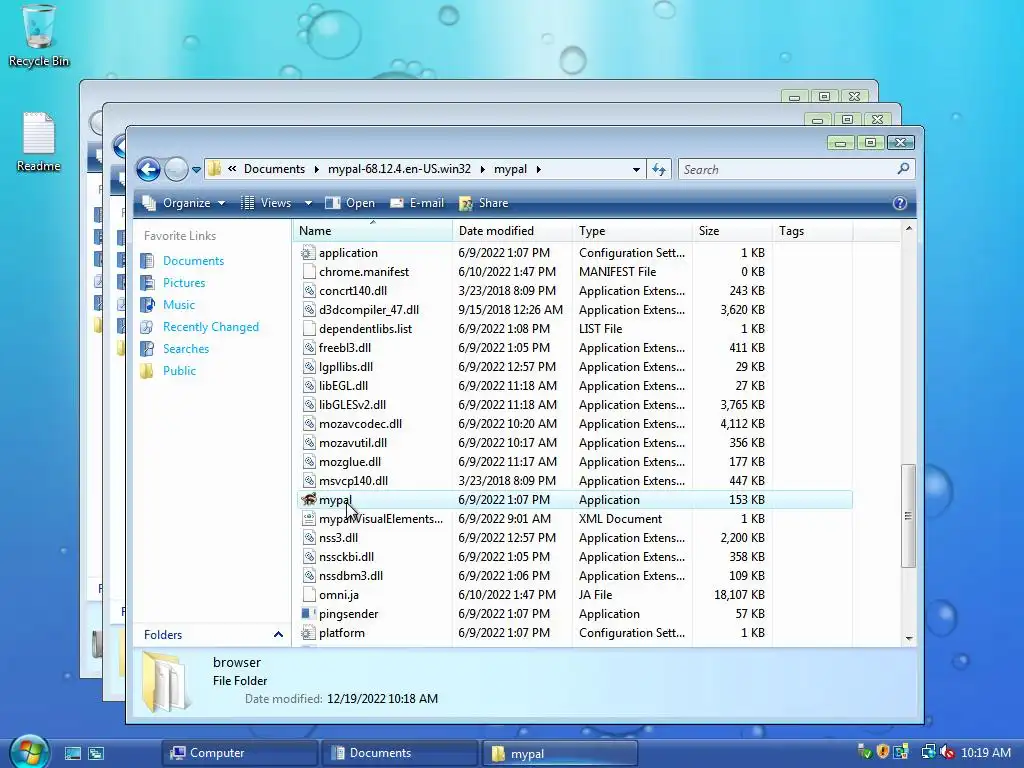
Task: Click the Forward navigation arrow button
Action: (176, 170)
